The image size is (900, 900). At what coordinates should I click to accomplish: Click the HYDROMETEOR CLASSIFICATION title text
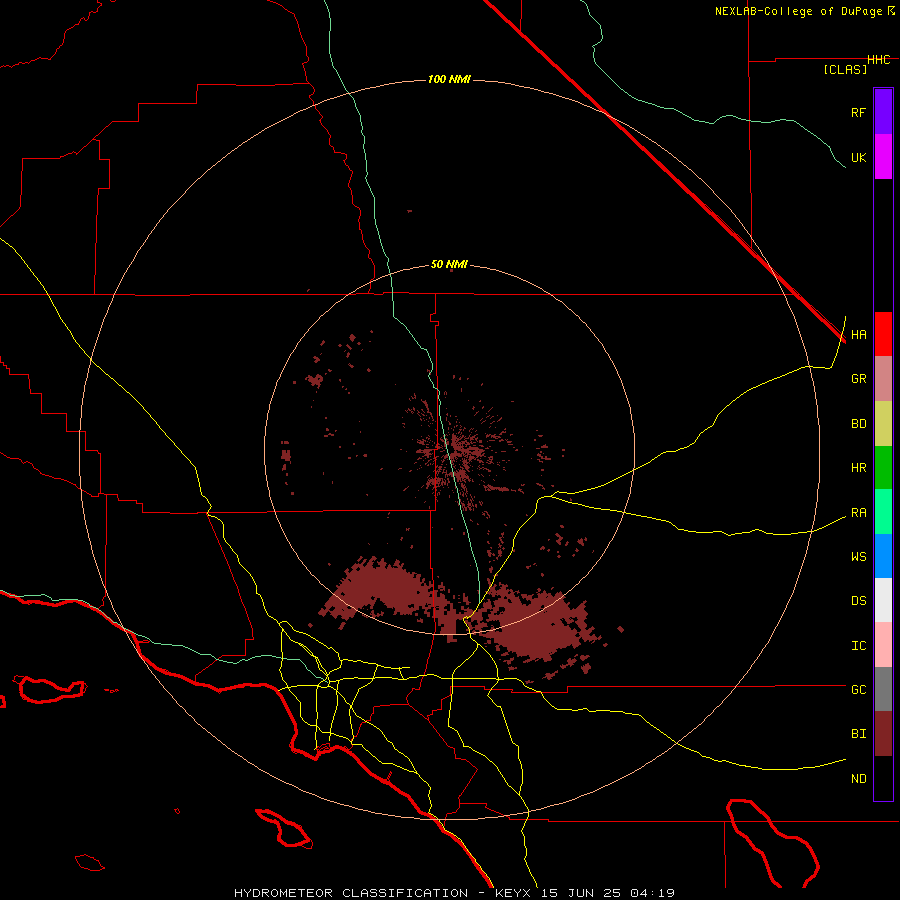click(x=351, y=893)
